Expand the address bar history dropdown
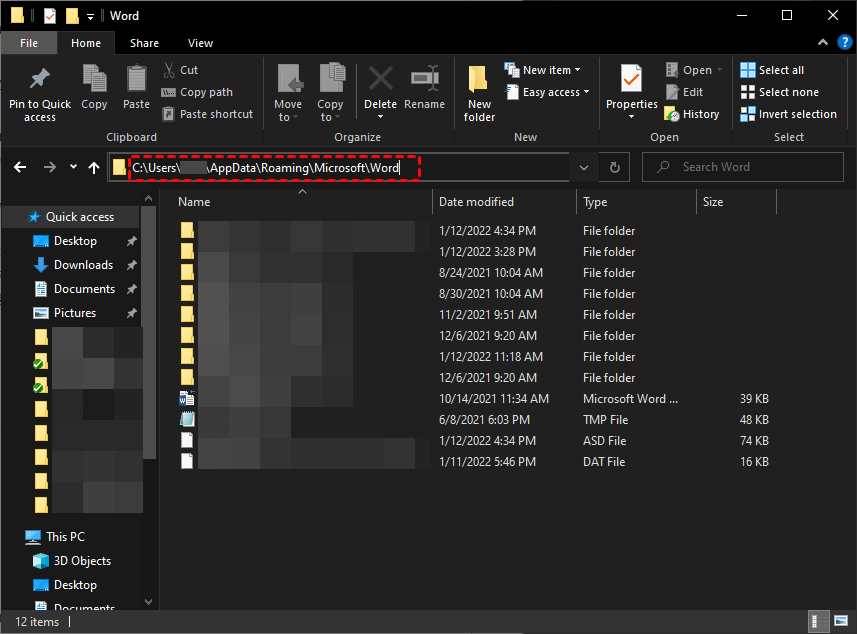This screenshot has height=634, width=857. click(x=584, y=167)
